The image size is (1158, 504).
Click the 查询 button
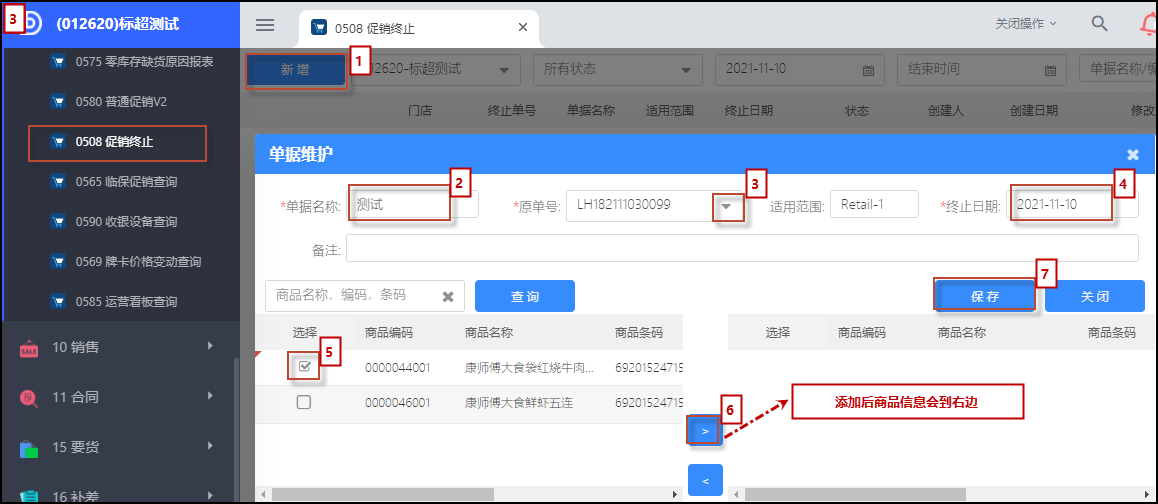pos(524,296)
